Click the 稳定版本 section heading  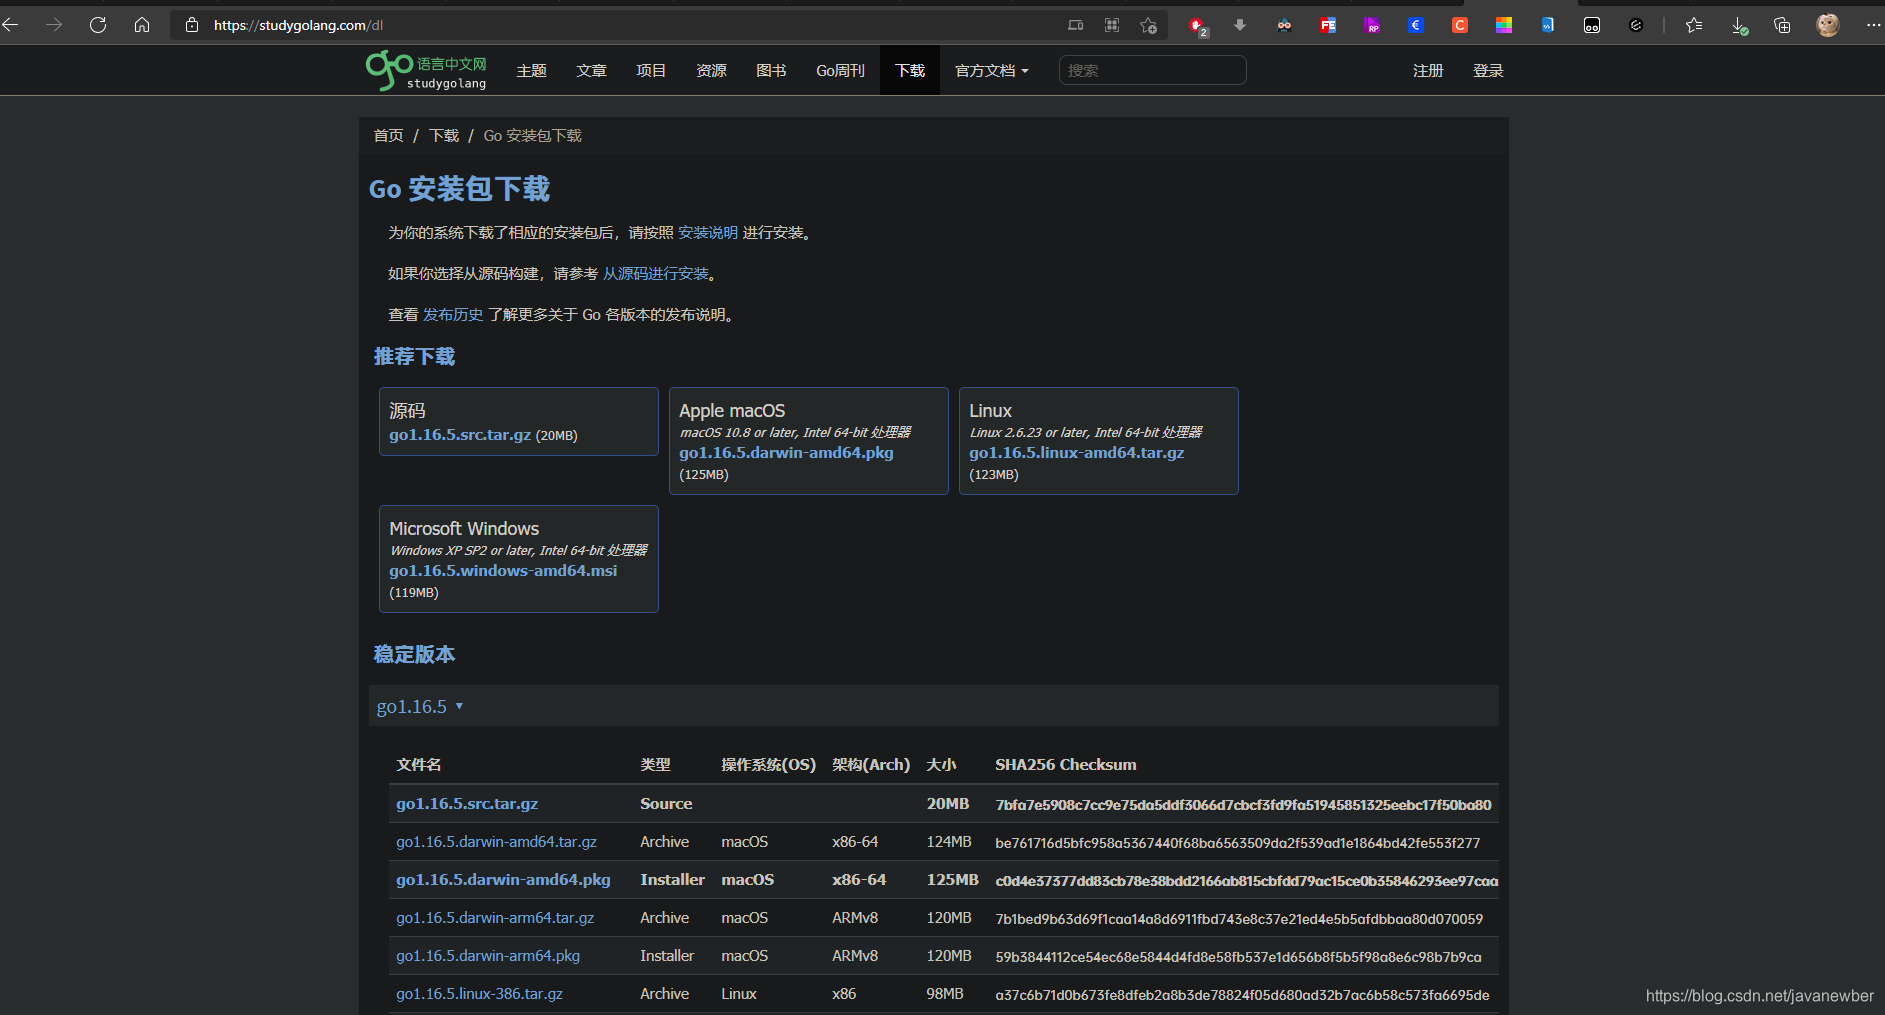[x=414, y=655]
